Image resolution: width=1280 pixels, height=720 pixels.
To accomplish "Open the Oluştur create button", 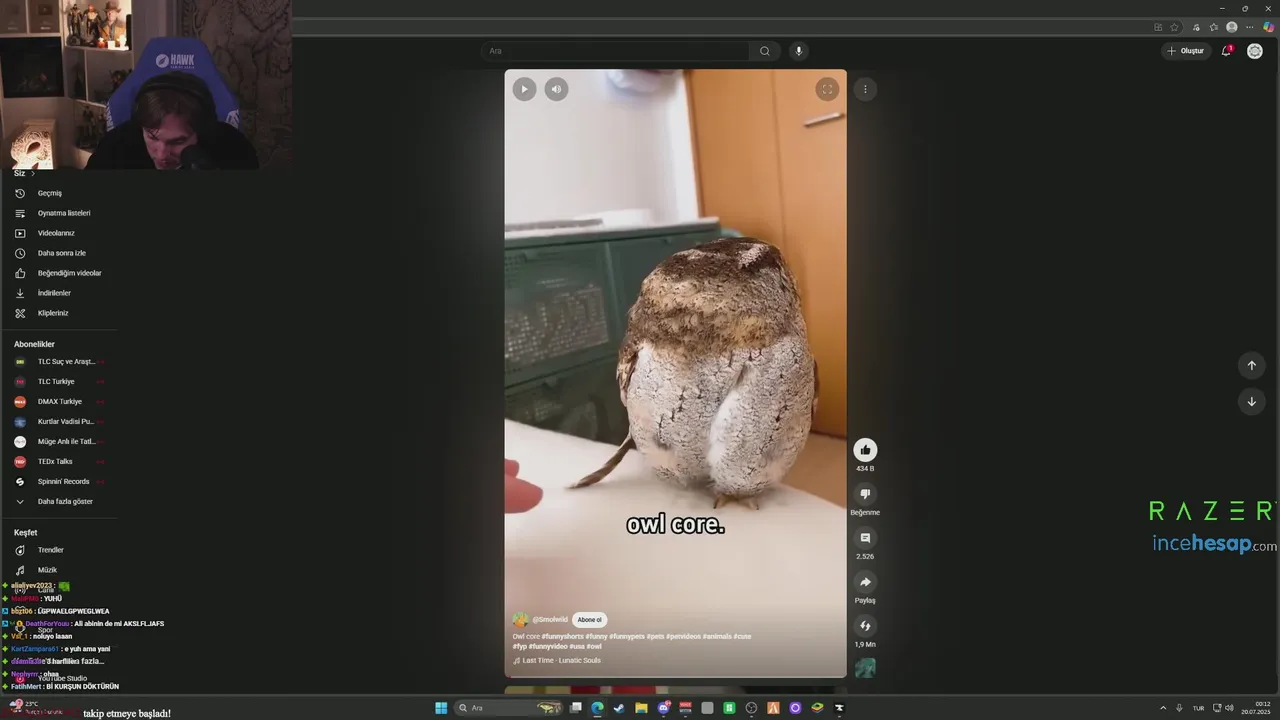I will point(1186,51).
